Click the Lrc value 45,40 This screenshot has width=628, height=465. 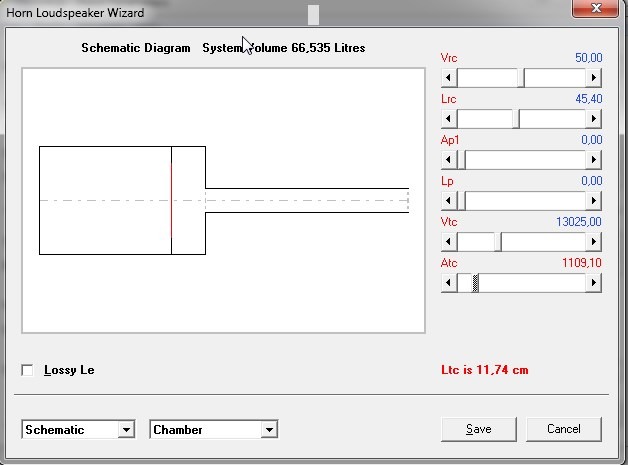588,99
